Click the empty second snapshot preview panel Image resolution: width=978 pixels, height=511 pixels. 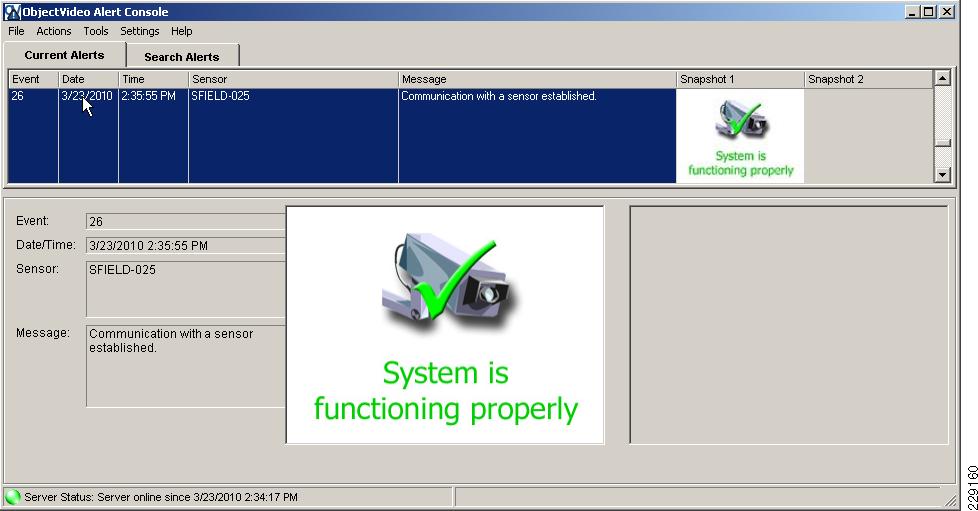pos(789,325)
